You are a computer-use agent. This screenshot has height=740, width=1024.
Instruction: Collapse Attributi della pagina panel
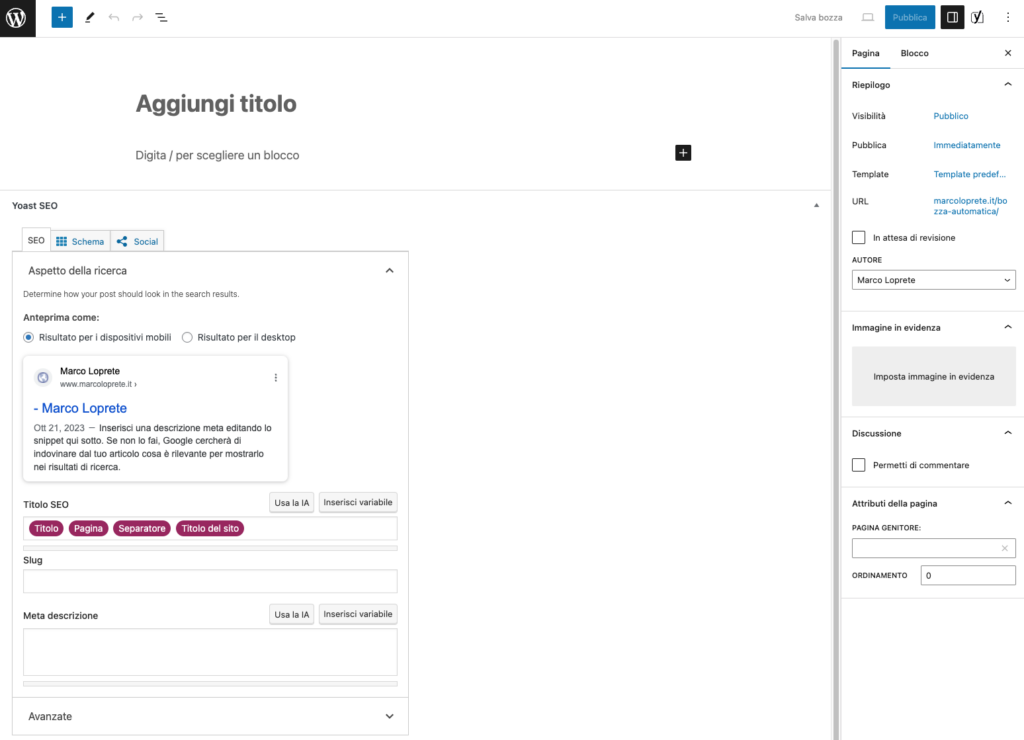(x=1008, y=503)
